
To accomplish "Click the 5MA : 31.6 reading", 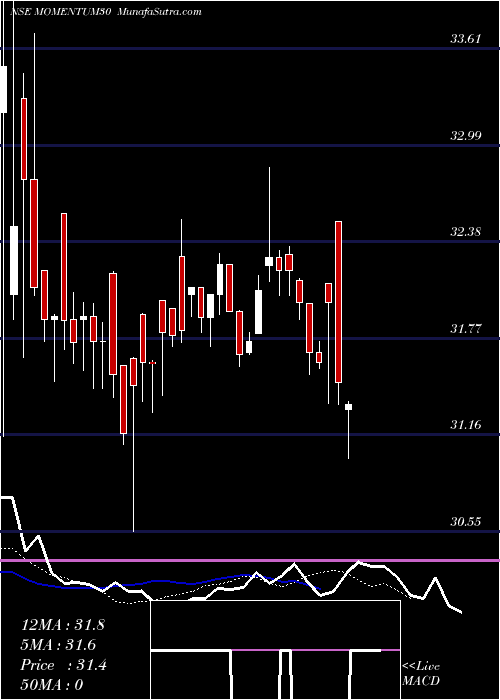I will [58, 645].
